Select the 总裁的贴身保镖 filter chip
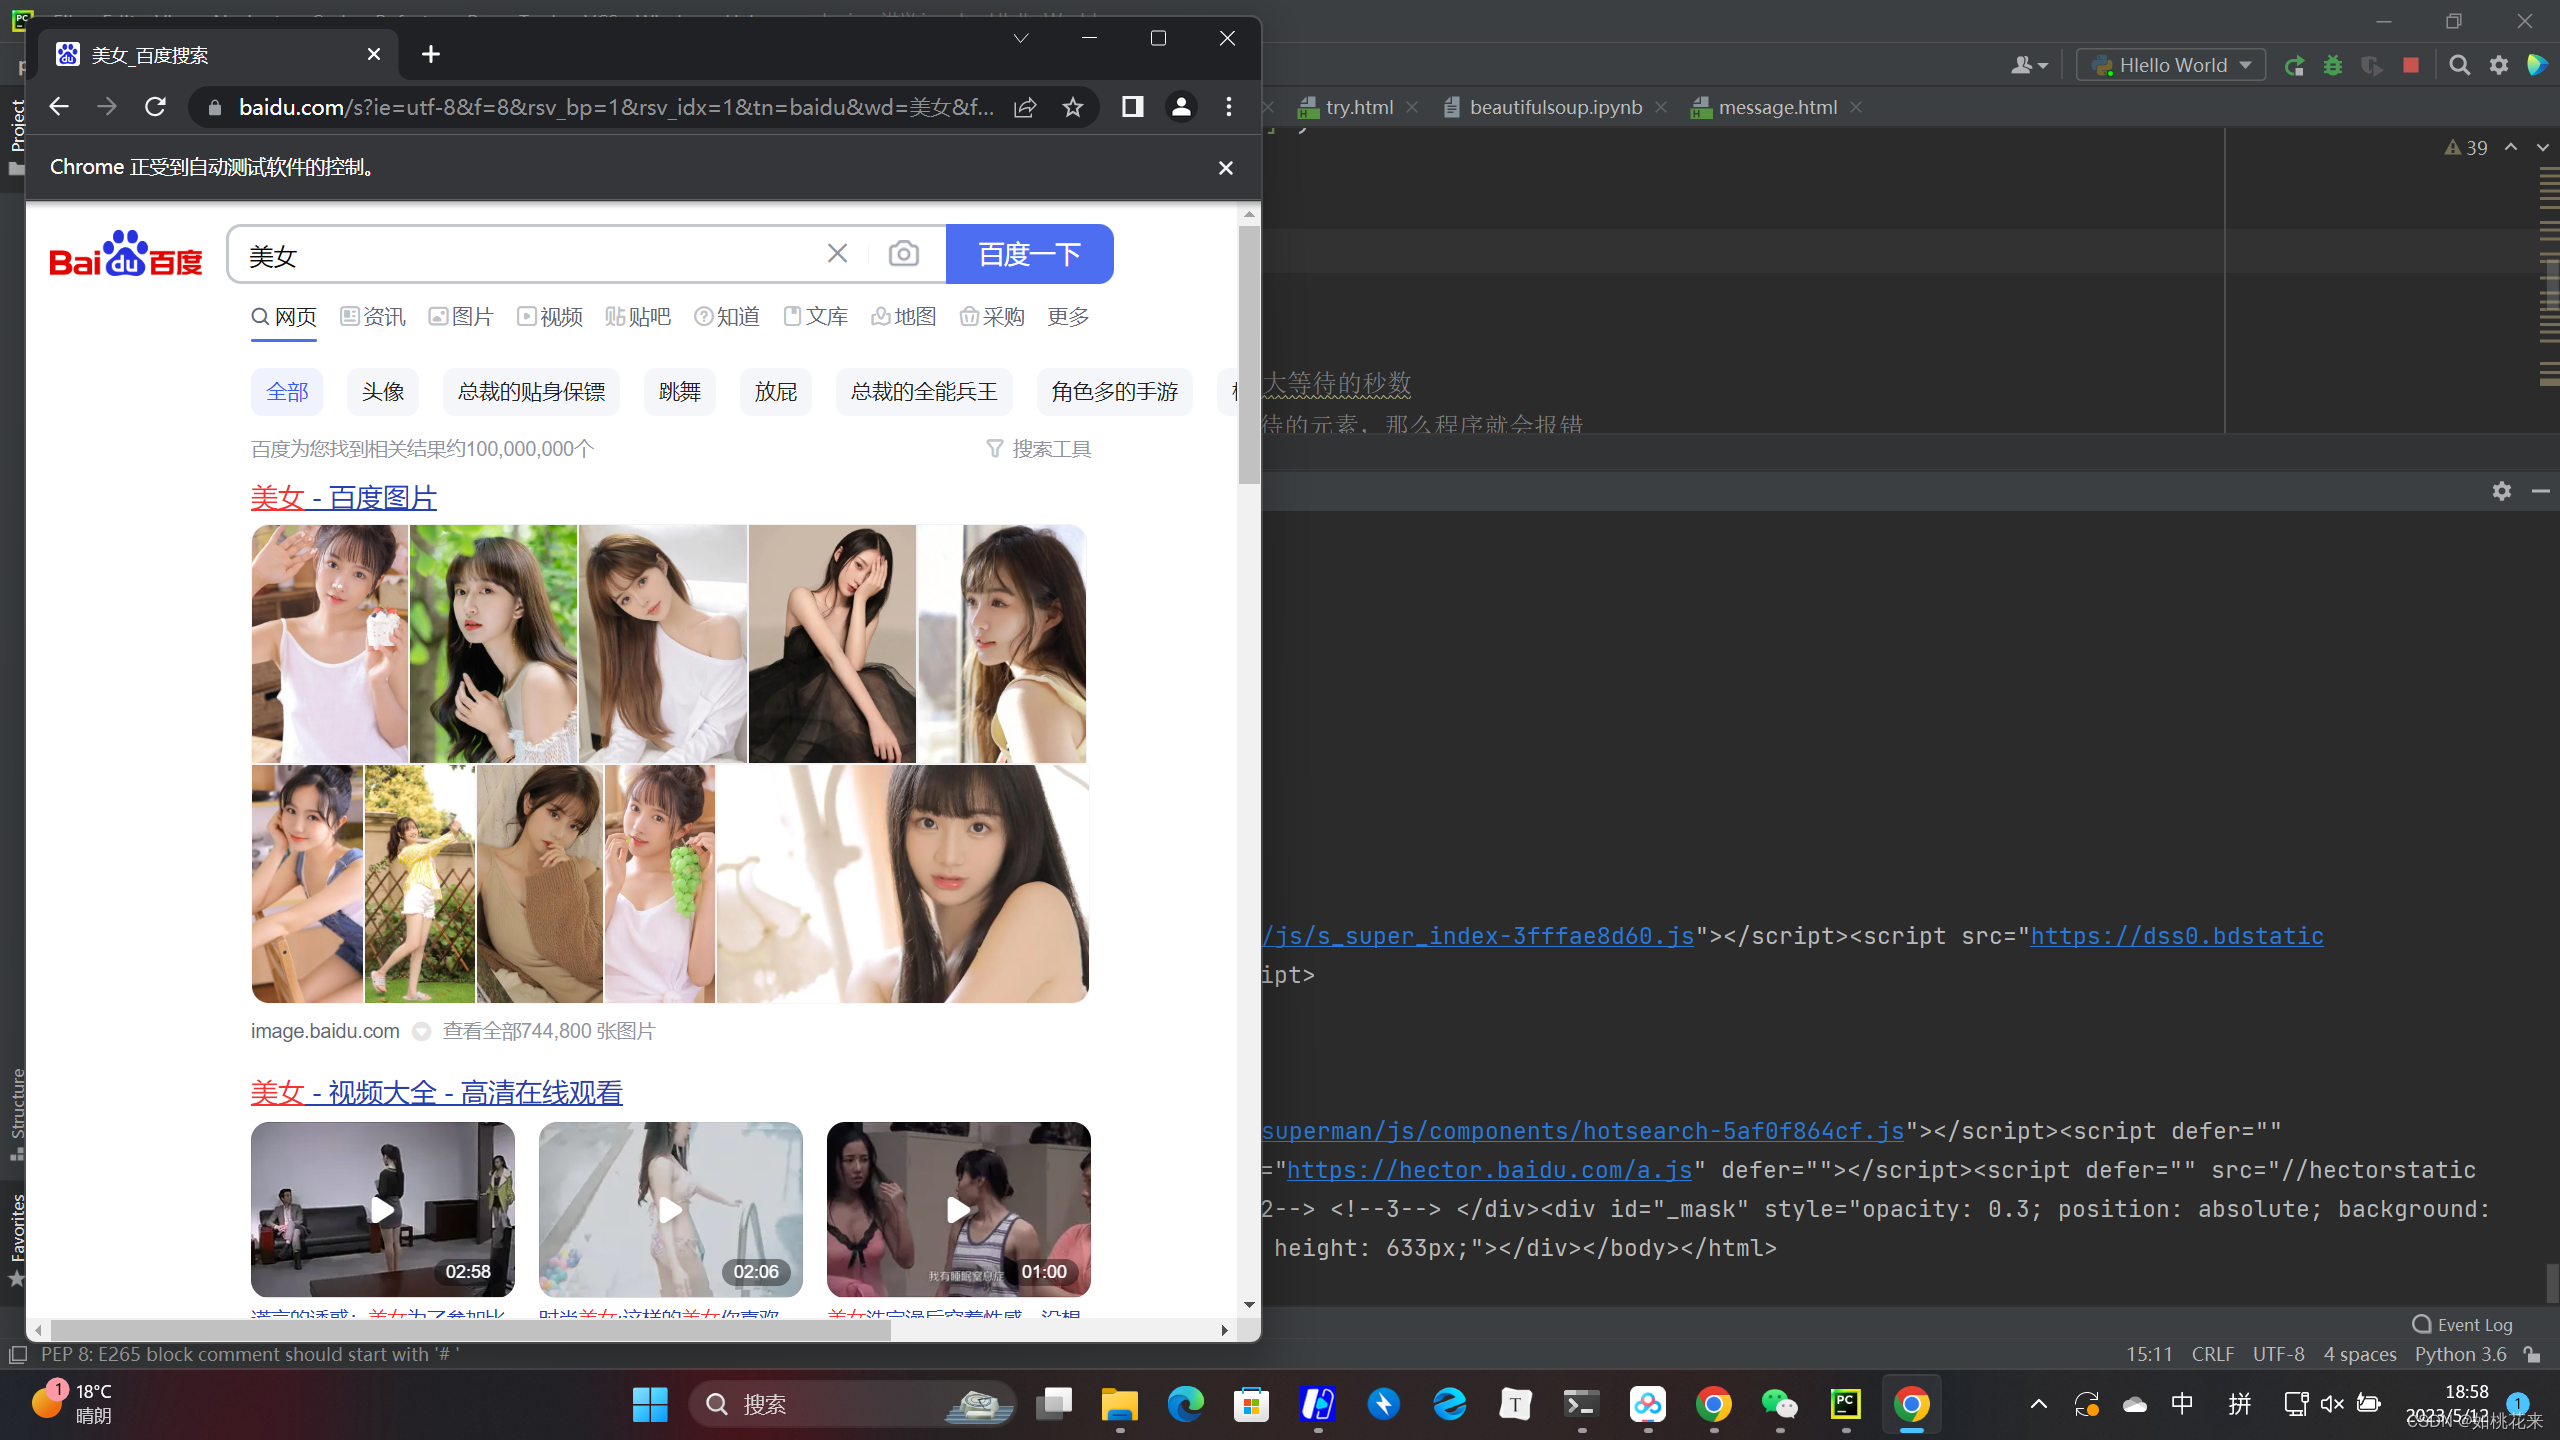This screenshot has height=1440, width=2560. [531, 392]
